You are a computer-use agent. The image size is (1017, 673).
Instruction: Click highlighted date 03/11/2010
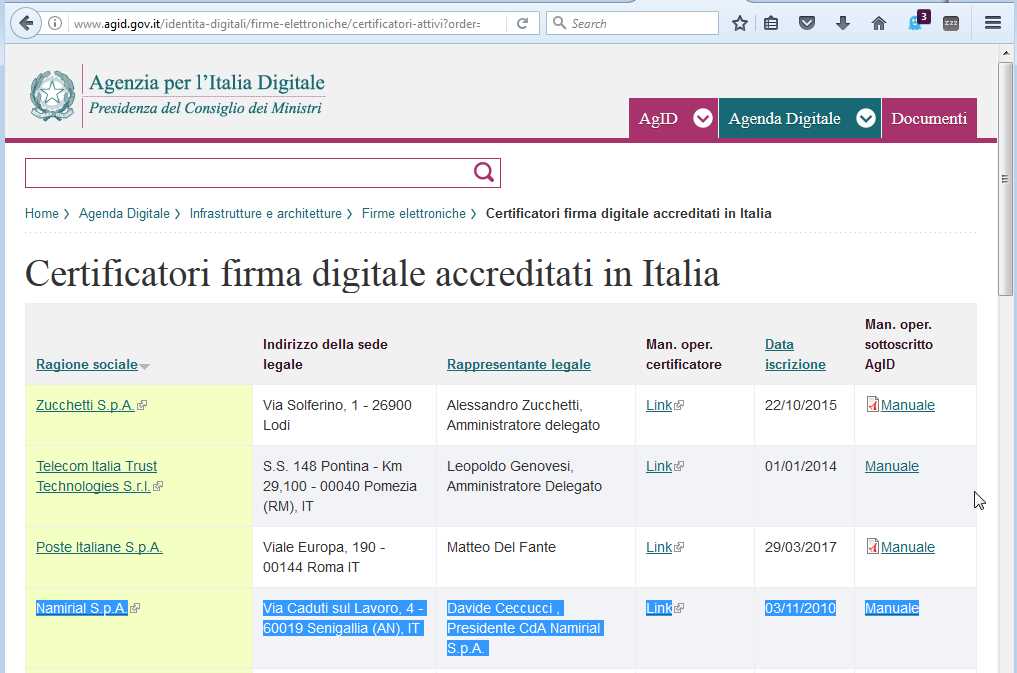[800, 608]
